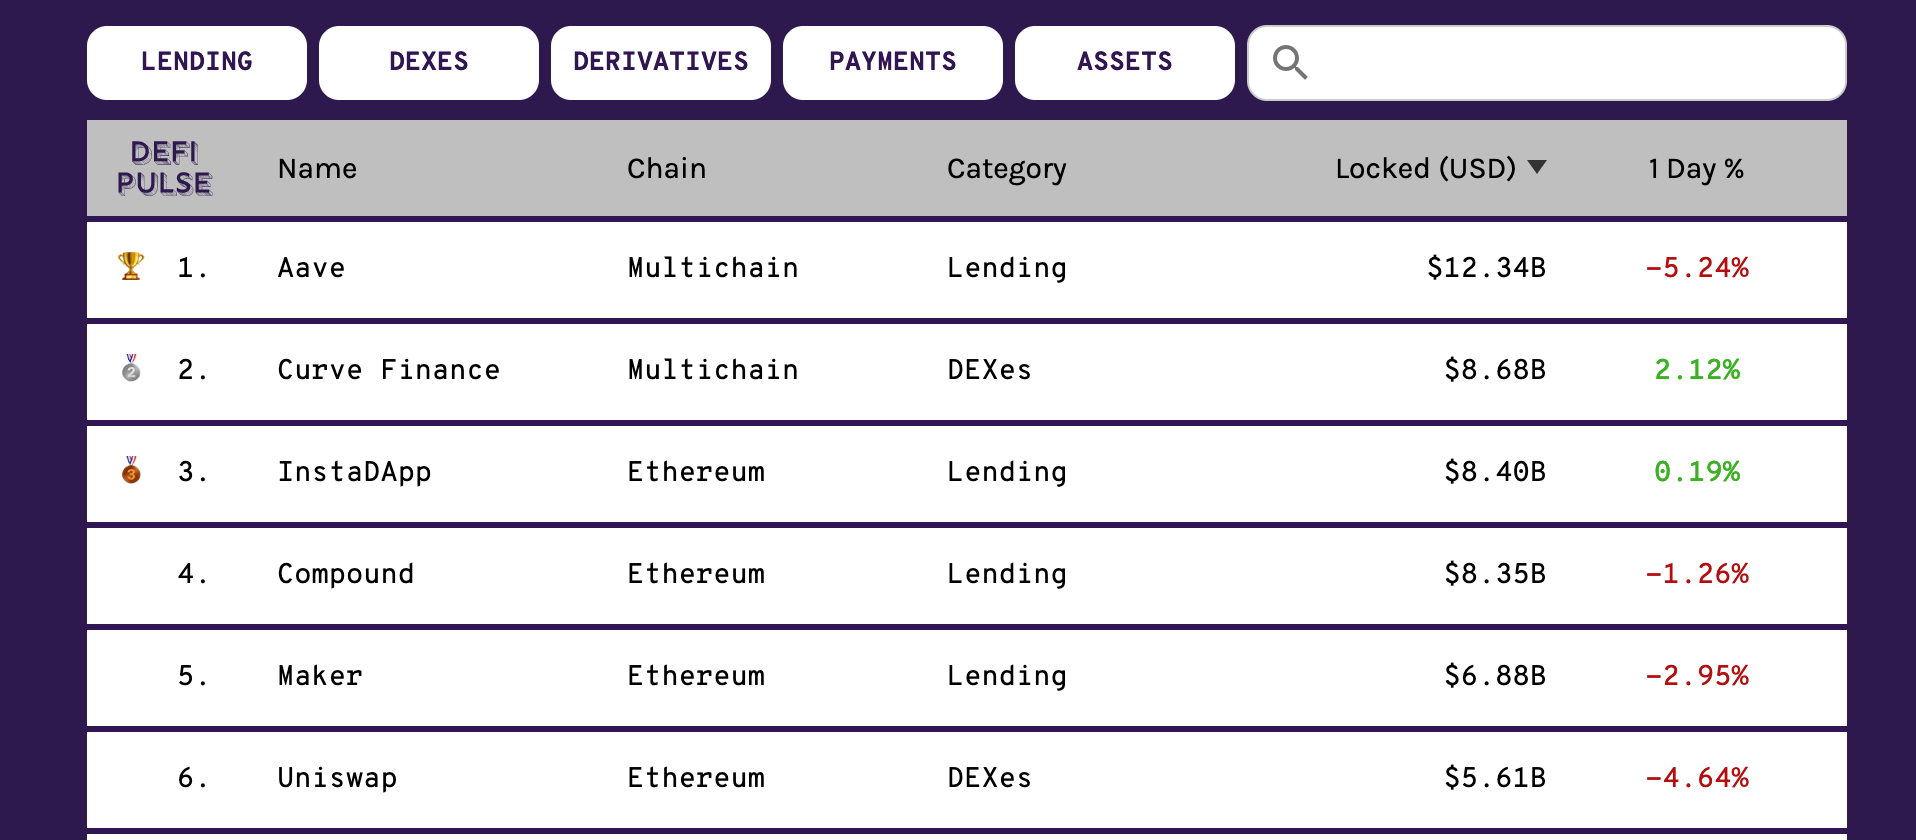Switch to the DEXes category tab
Image resolution: width=1916 pixels, height=840 pixels.
click(x=429, y=63)
